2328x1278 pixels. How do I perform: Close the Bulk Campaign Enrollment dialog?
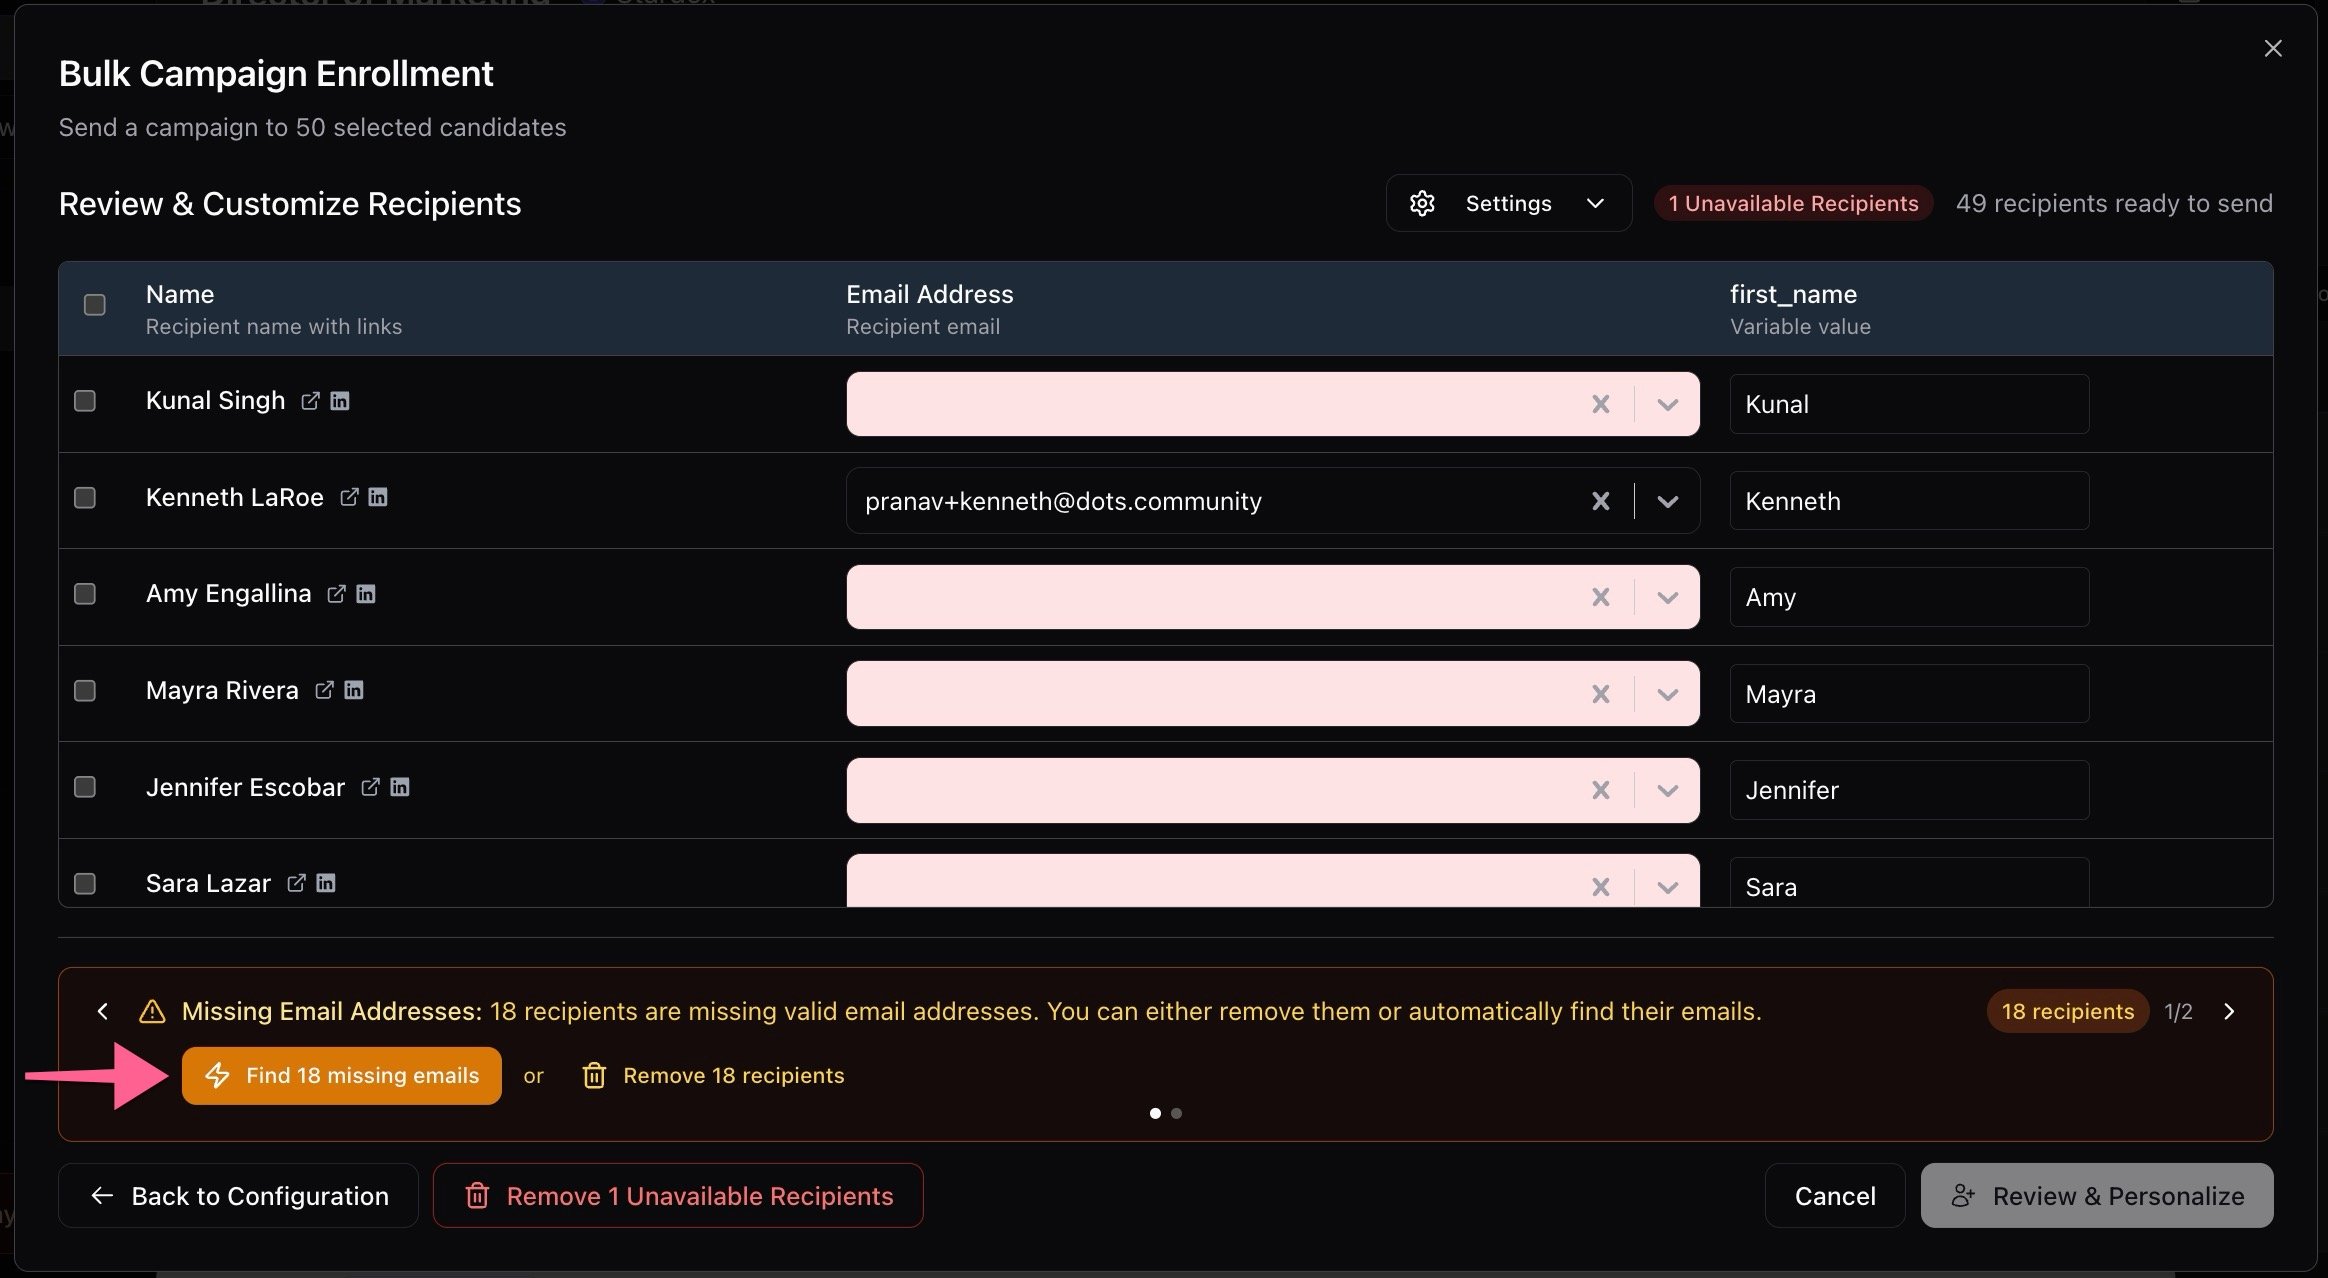point(2273,49)
